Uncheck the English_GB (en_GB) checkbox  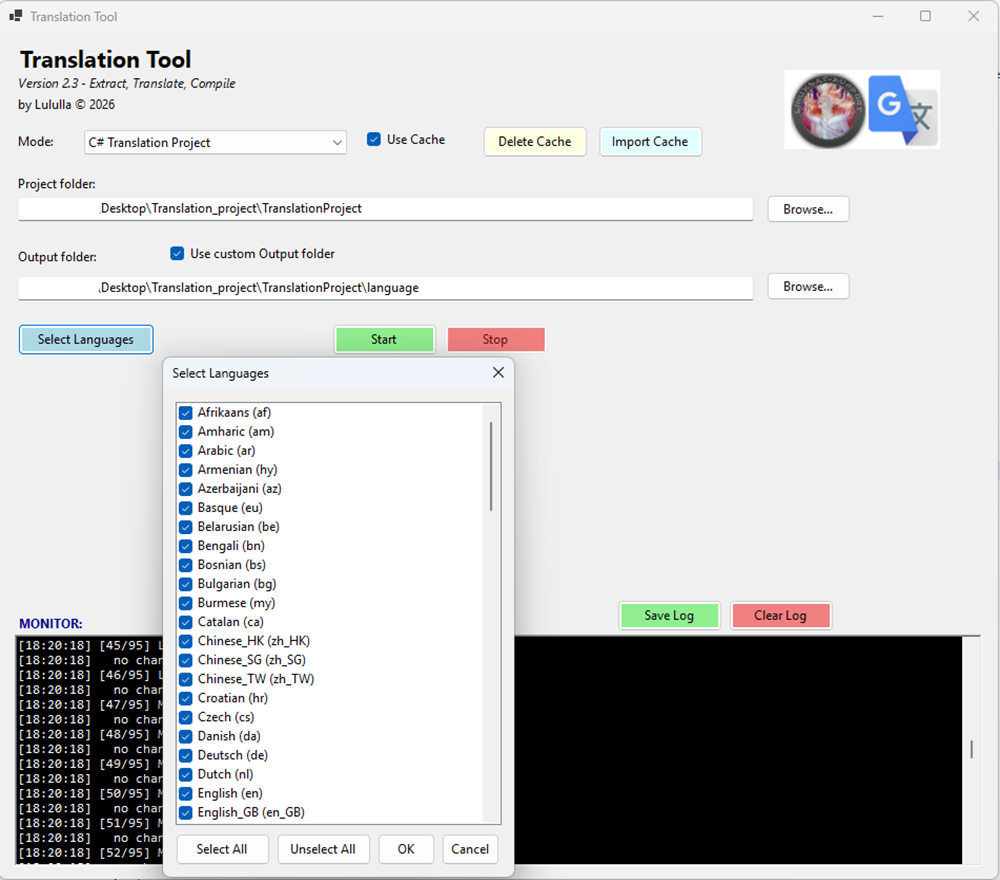[186, 812]
